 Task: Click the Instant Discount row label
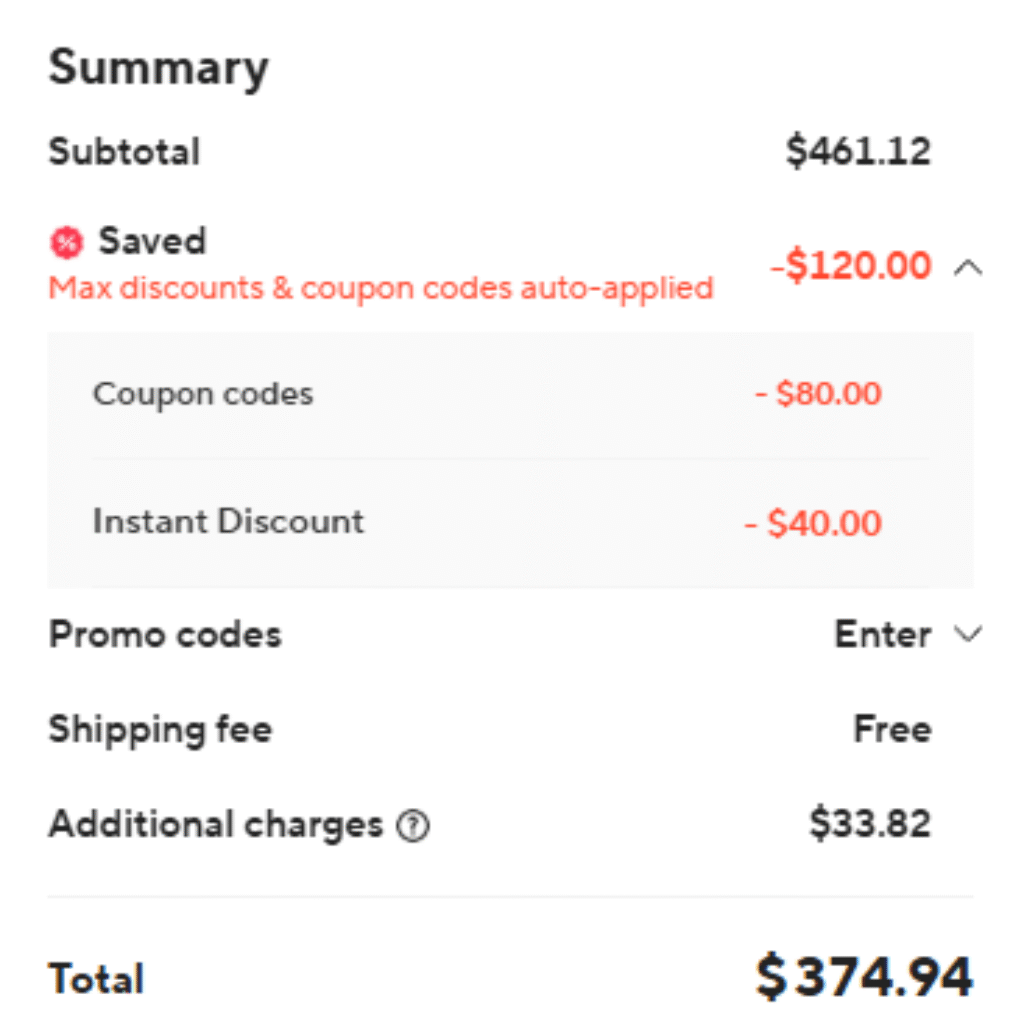pos(228,521)
